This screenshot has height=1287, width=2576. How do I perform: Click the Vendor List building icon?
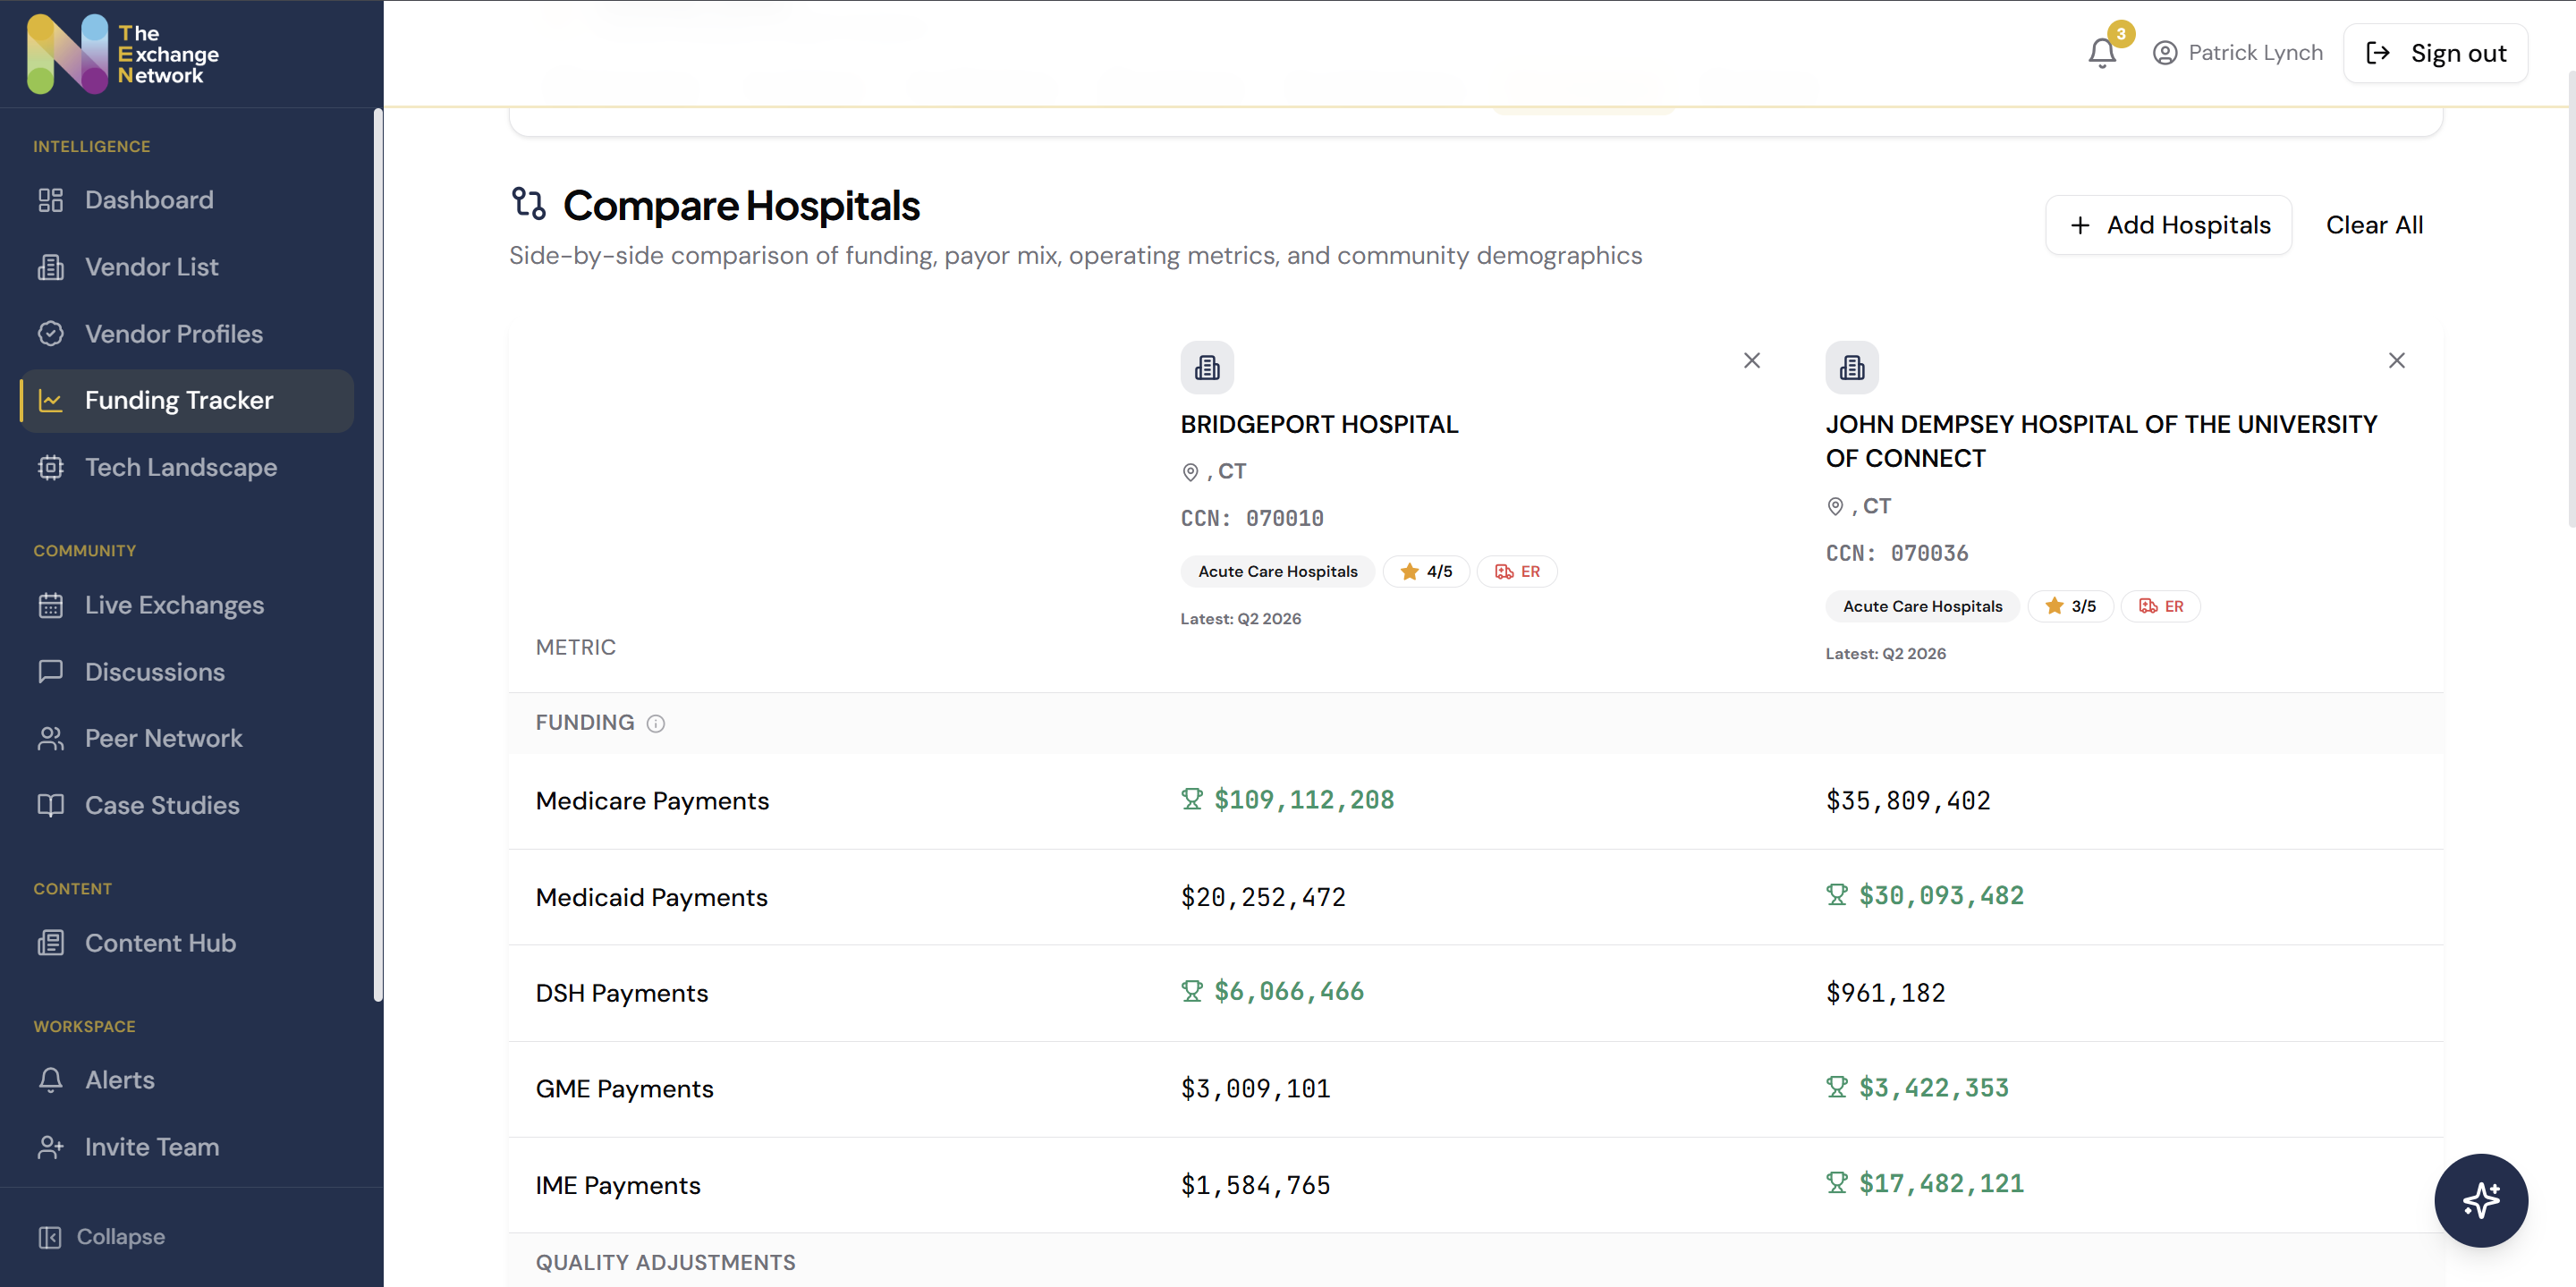pyautogui.click(x=51, y=267)
